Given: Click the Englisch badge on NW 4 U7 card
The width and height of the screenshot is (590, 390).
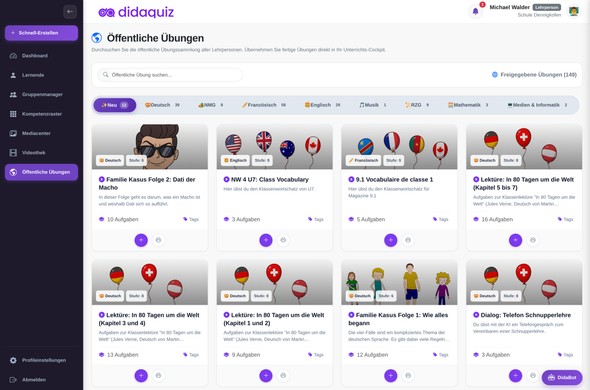Looking at the screenshot, I should tap(235, 160).
